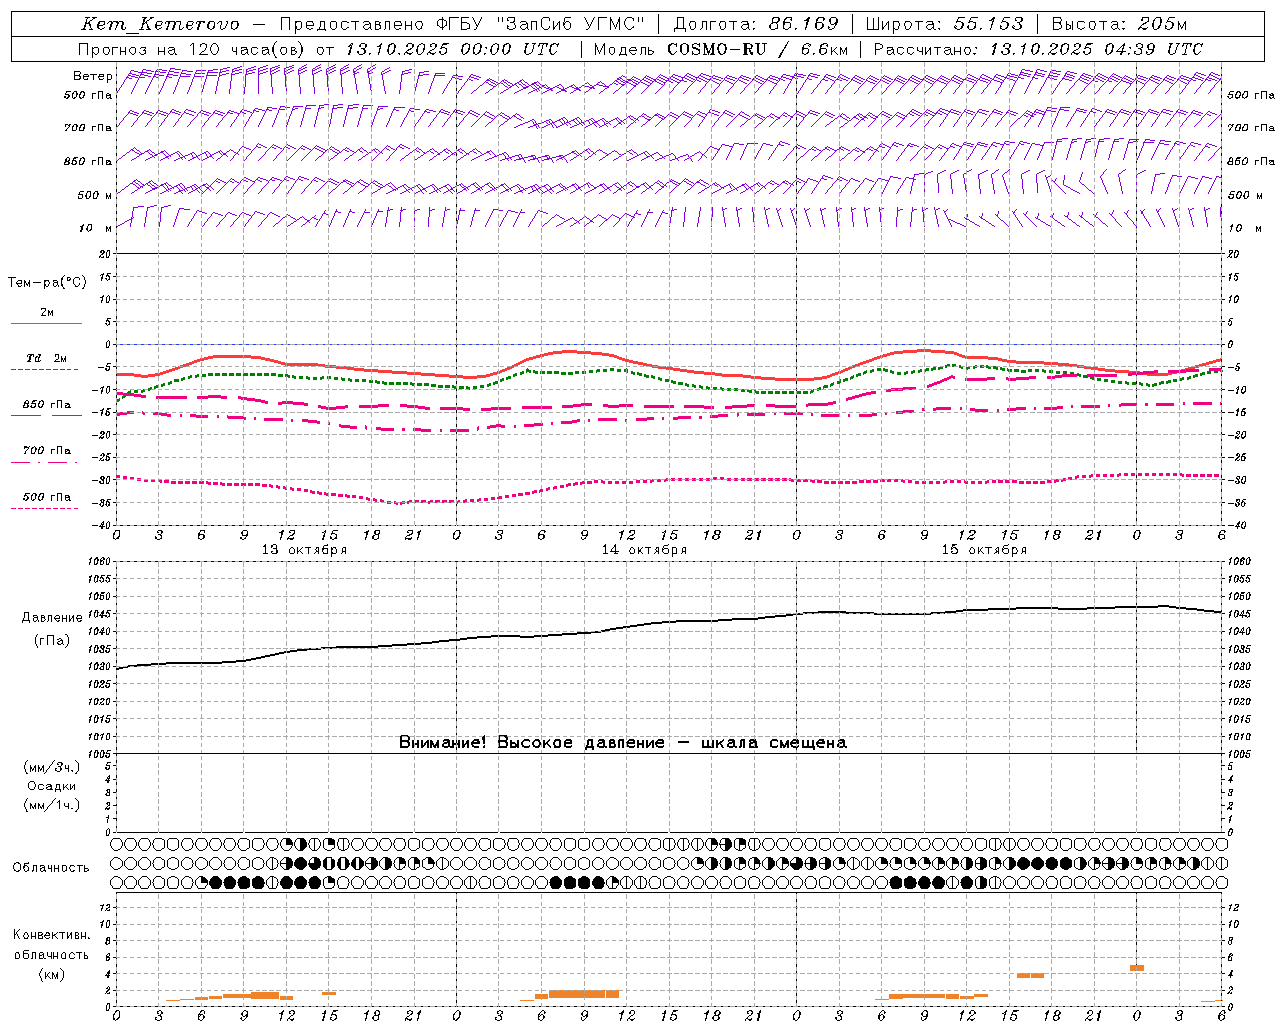Select the text Предоставлено ФГБУ "ЗапСиб УГМС"
This screenshot has height=1024, width=1280.
[x=462, y=24]
